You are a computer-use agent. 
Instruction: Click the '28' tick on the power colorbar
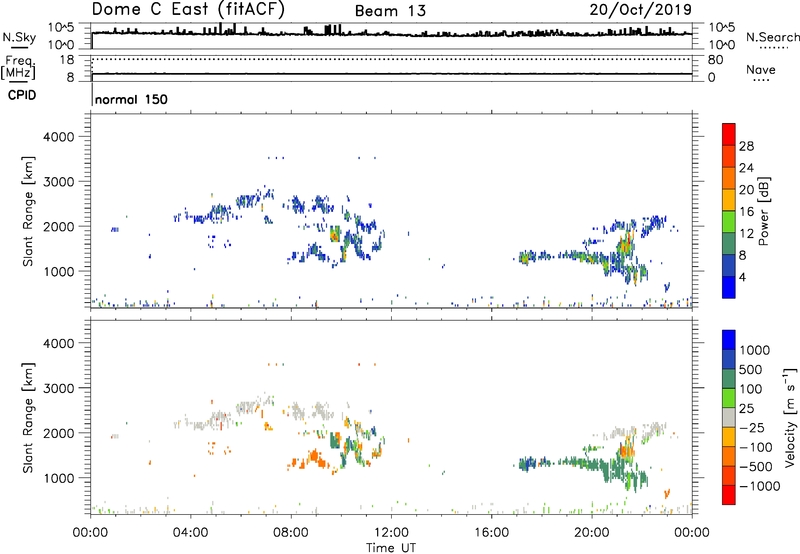pyautogui.click(x=746, y=146)
